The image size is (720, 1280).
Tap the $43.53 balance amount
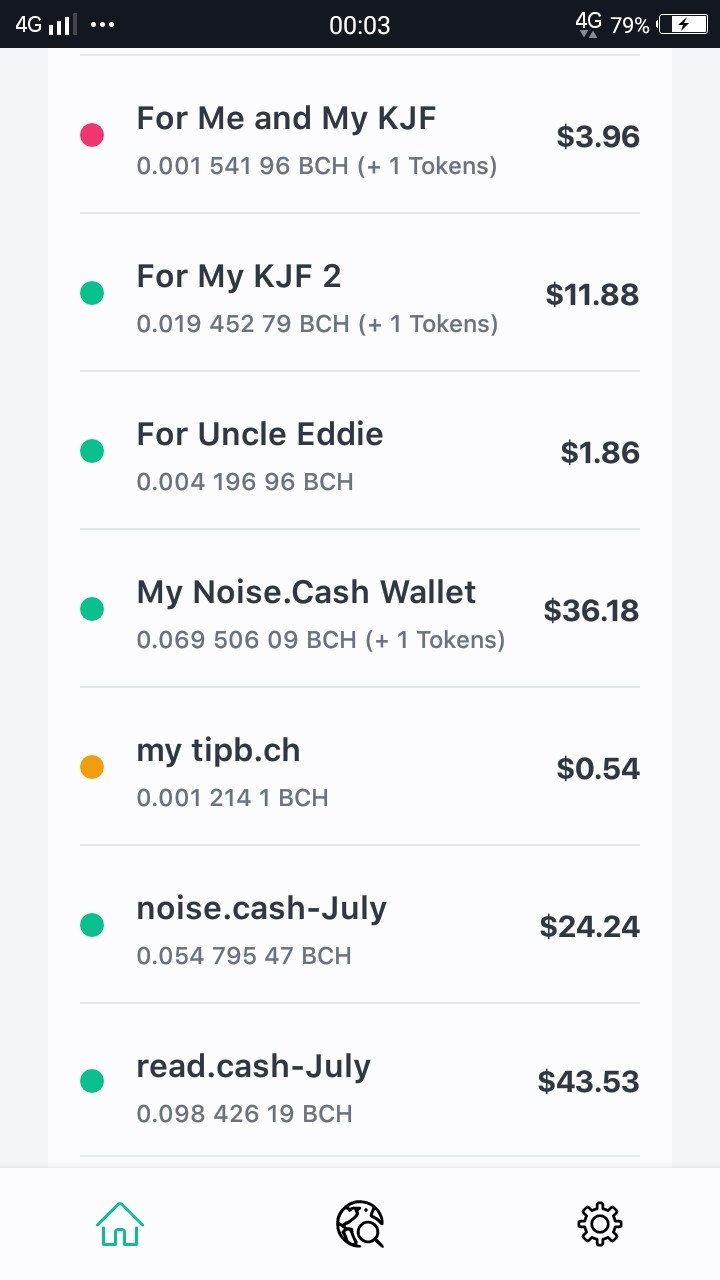click(x=588, y=1081)
